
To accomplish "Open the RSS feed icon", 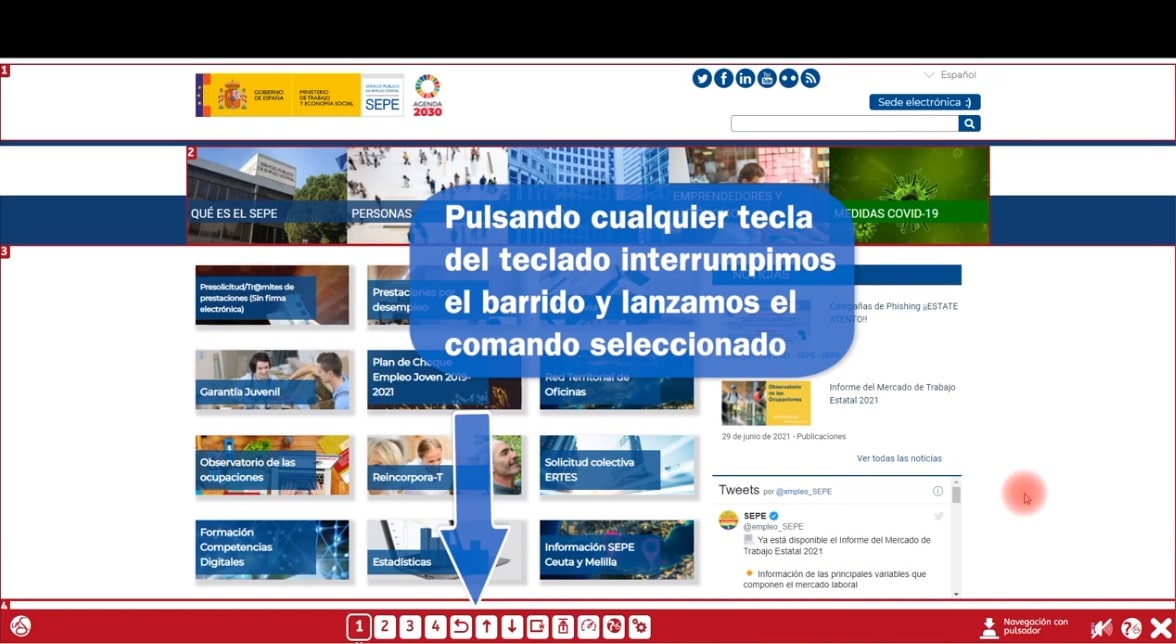I will (x=810, y=78).
